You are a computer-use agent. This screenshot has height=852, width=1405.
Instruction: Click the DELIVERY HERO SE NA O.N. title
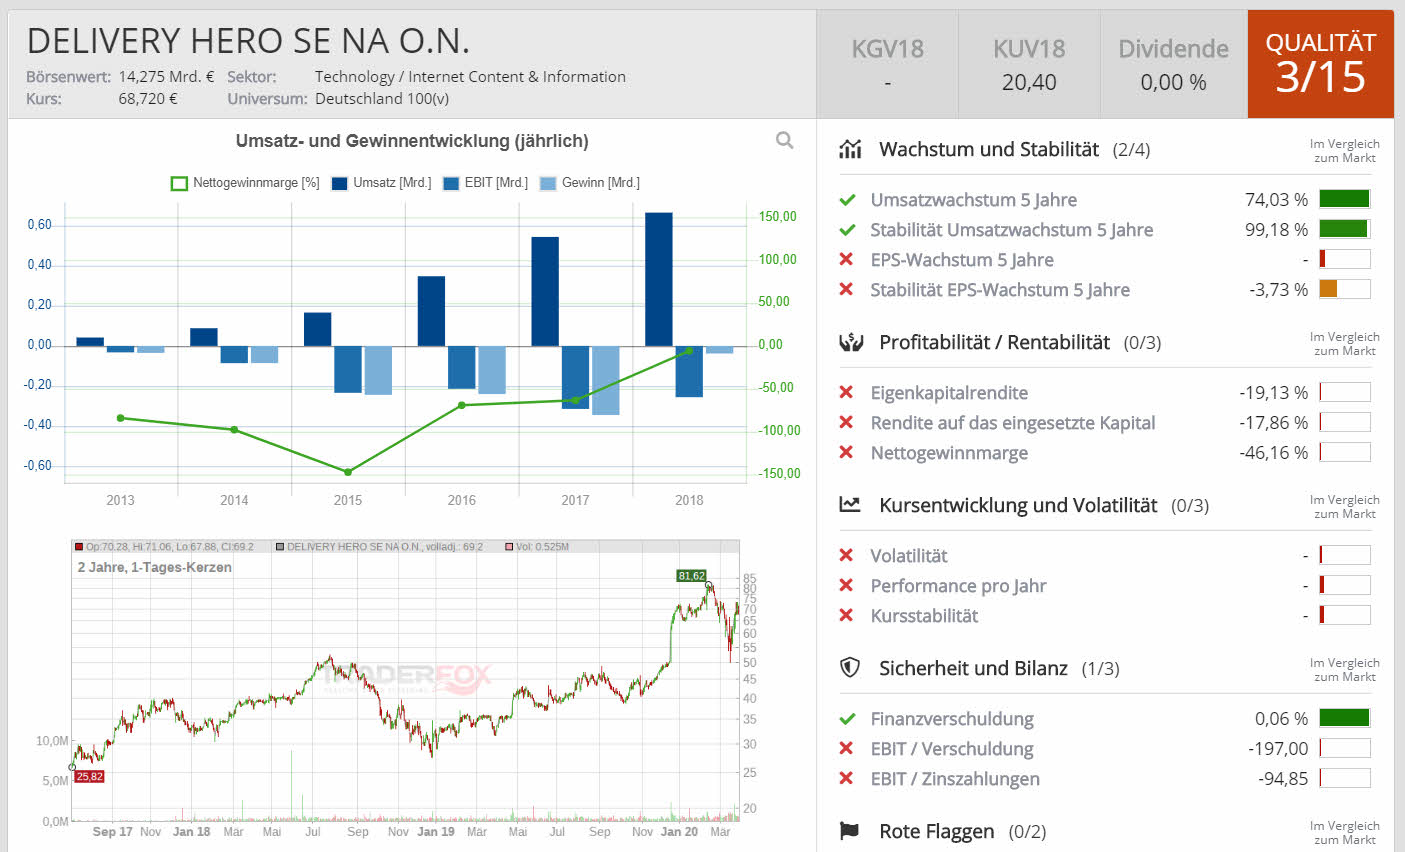tap(248, 41)
